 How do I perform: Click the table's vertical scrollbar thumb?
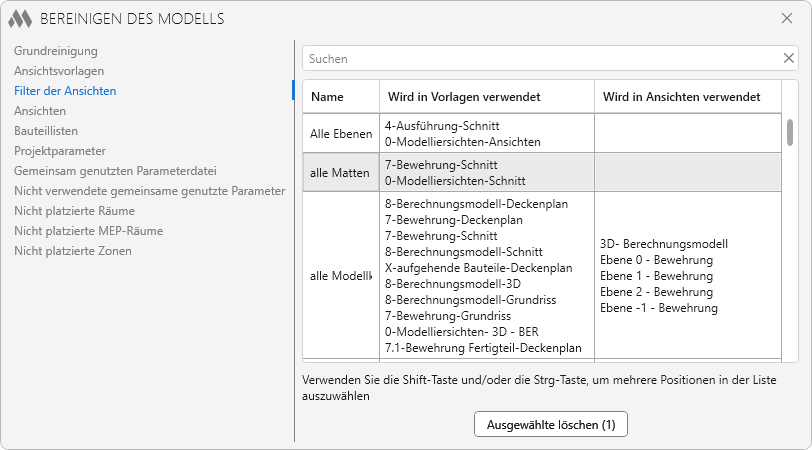(790, 132)
